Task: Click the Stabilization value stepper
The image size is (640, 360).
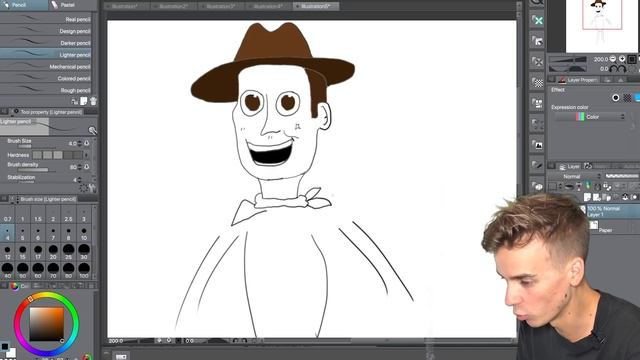Action: [80, 180]
